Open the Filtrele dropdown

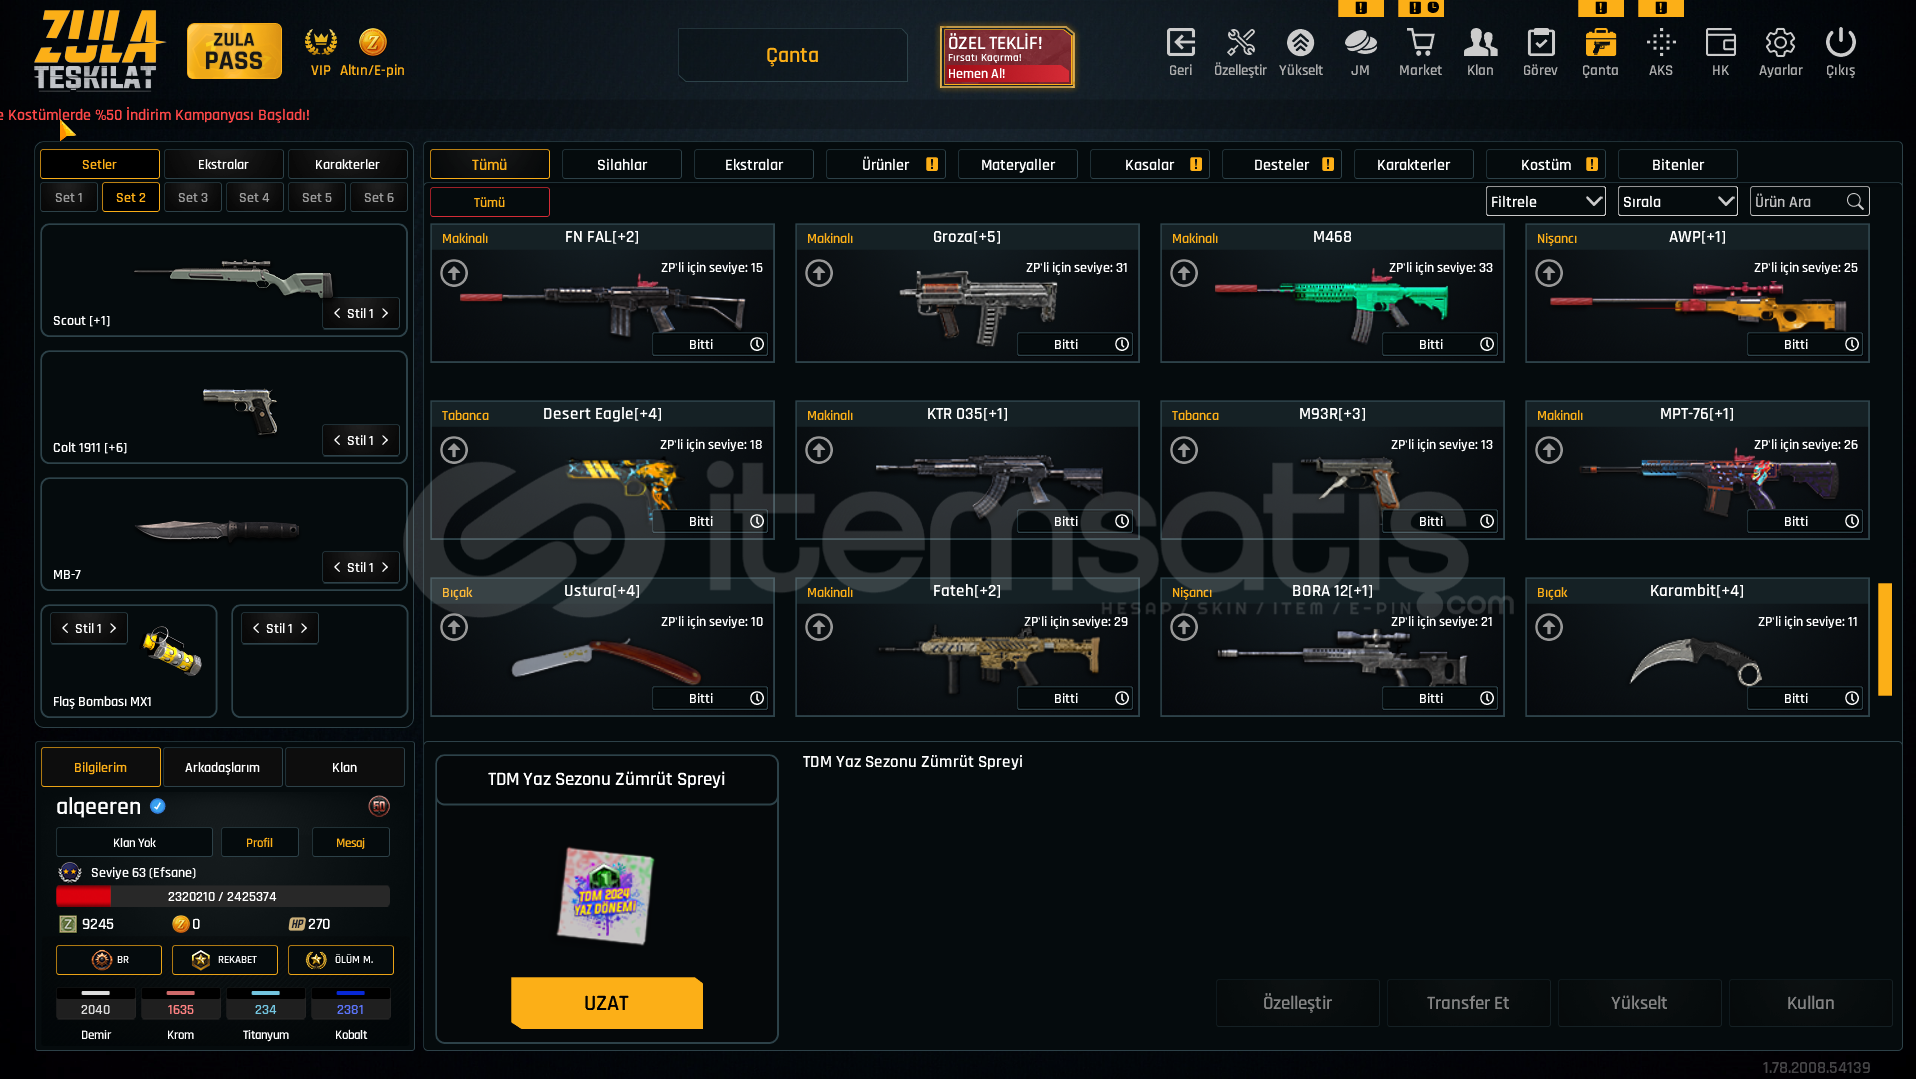(1545, 202)
